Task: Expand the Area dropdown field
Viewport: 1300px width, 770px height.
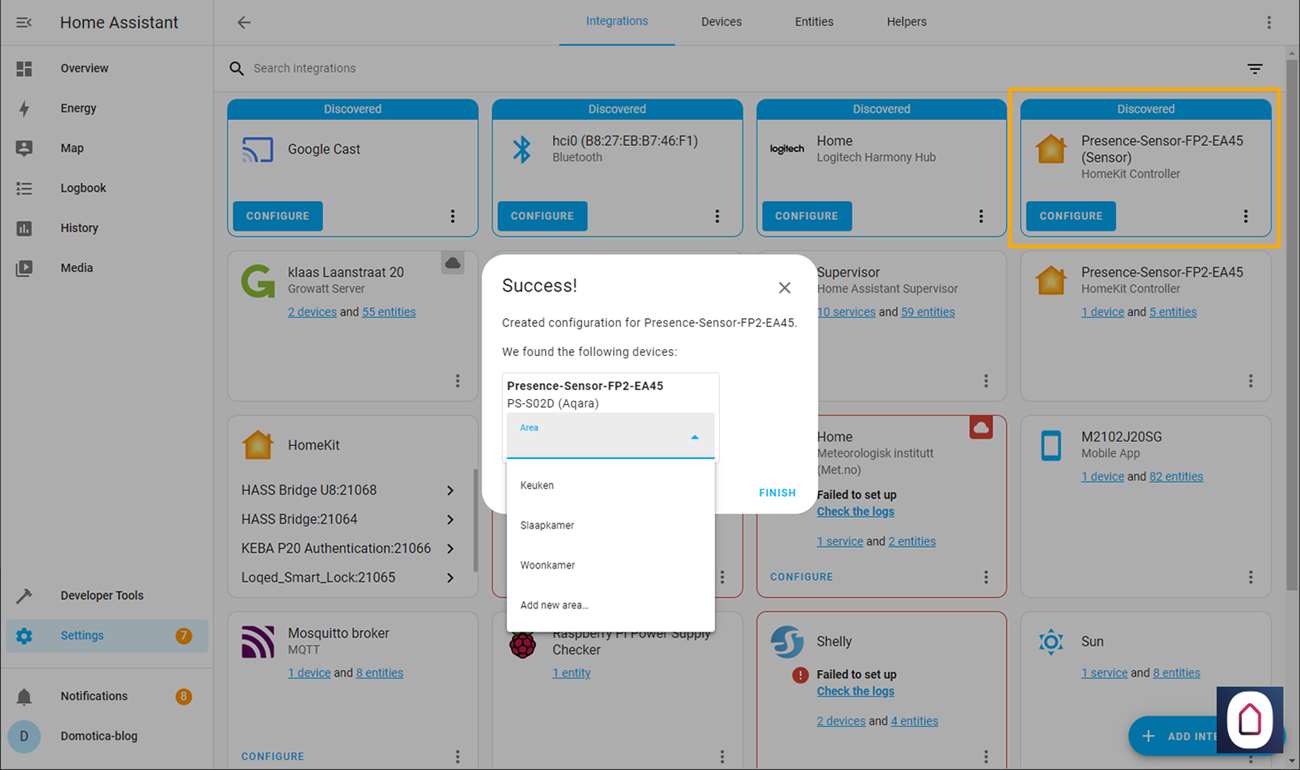Action: coord(610,437)
